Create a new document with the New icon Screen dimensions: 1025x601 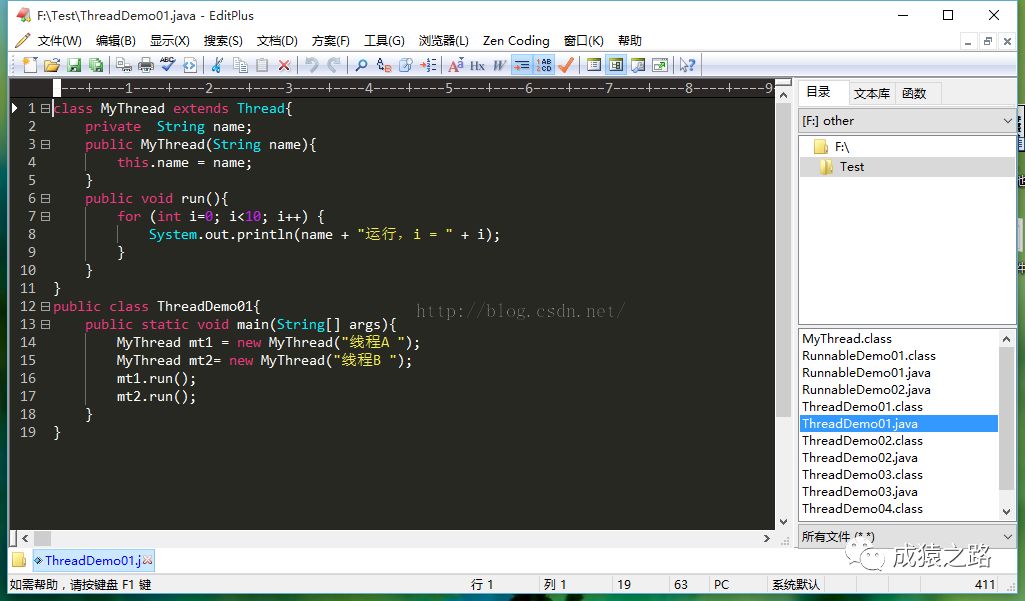click(x=30, y=65)
